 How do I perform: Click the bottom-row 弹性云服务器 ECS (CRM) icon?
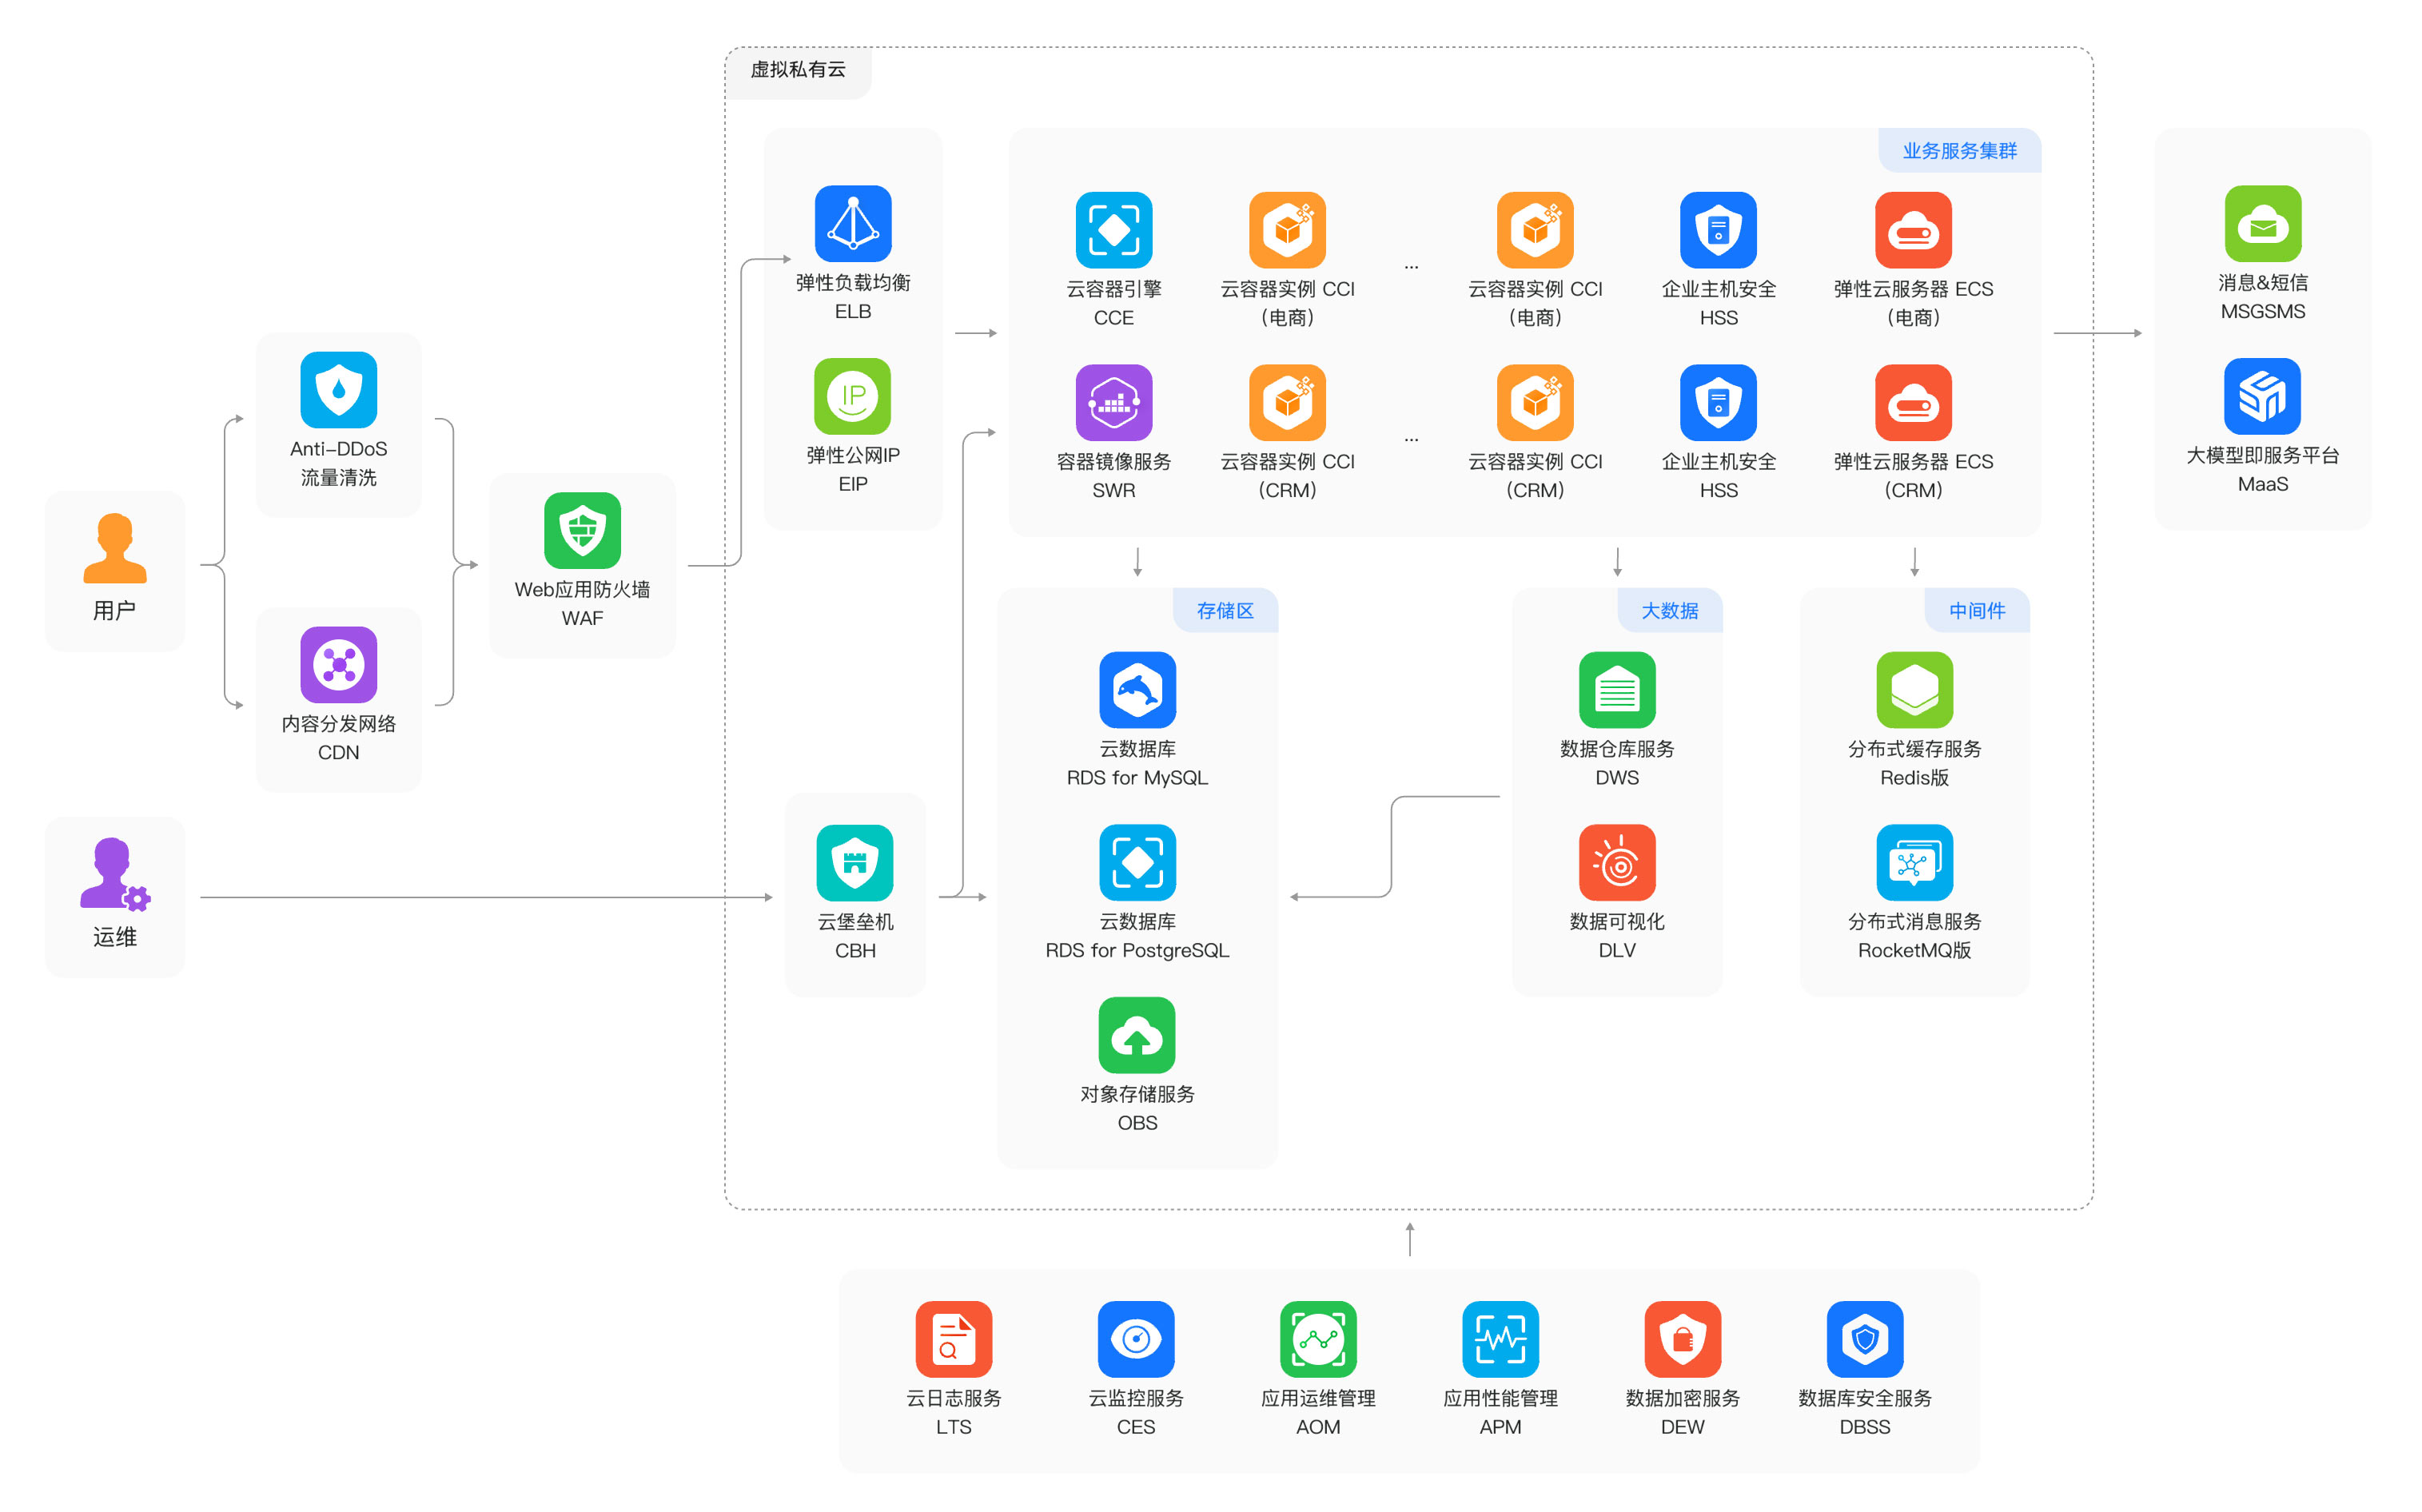click(x=1913, y=403)
